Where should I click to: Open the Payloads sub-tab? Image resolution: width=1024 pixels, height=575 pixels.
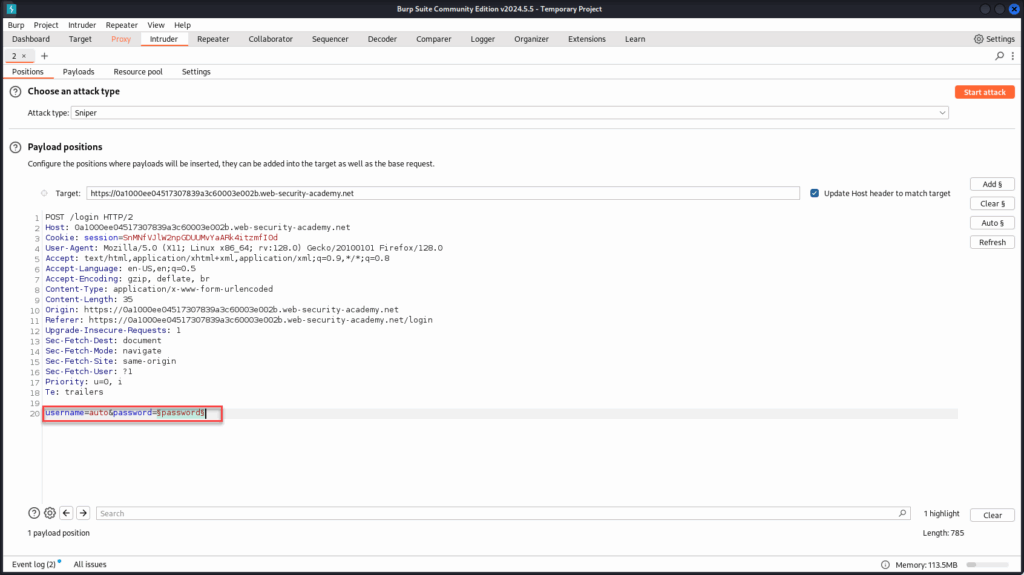coord(78,72)
